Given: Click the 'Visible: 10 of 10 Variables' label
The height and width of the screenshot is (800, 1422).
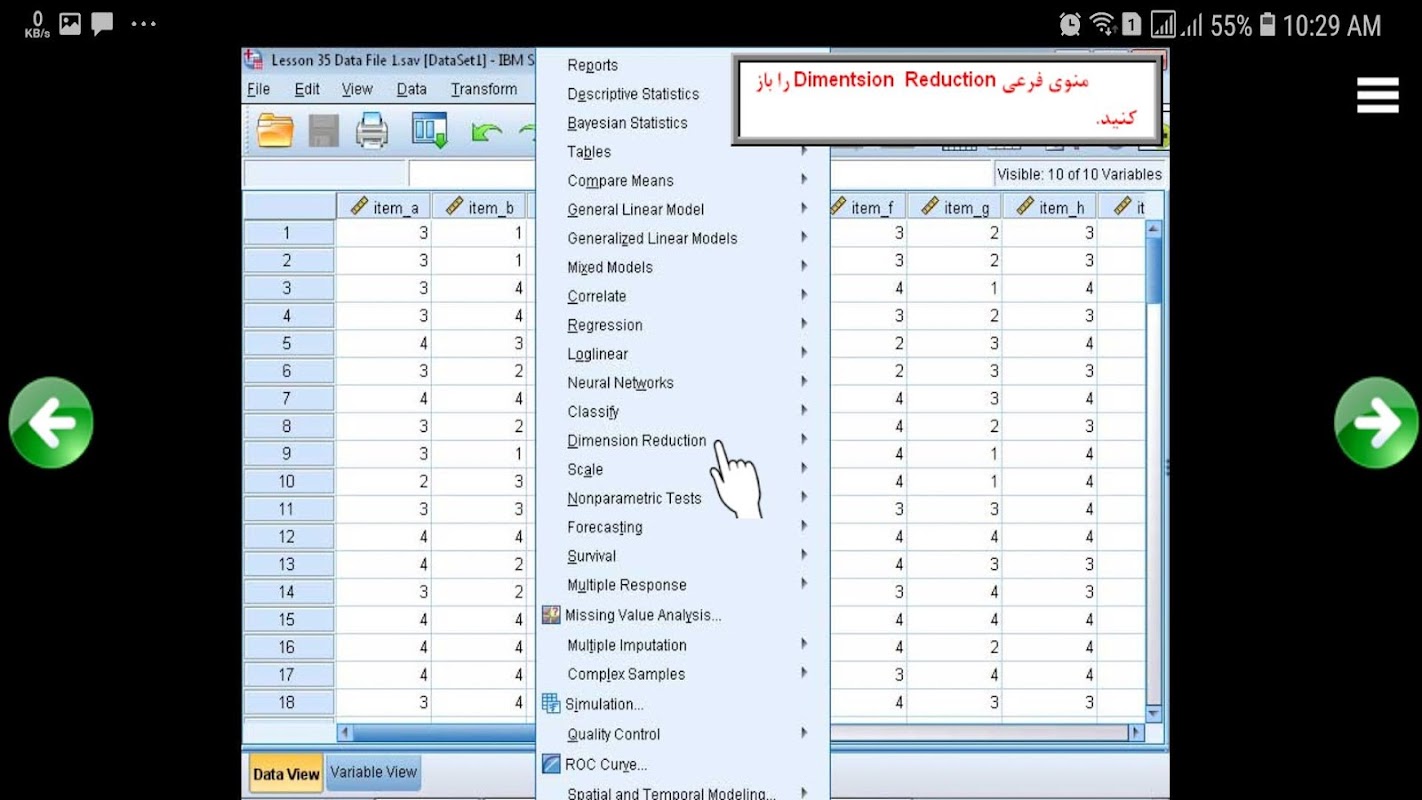Looking at the screenshot, I should pos(1080,174).
